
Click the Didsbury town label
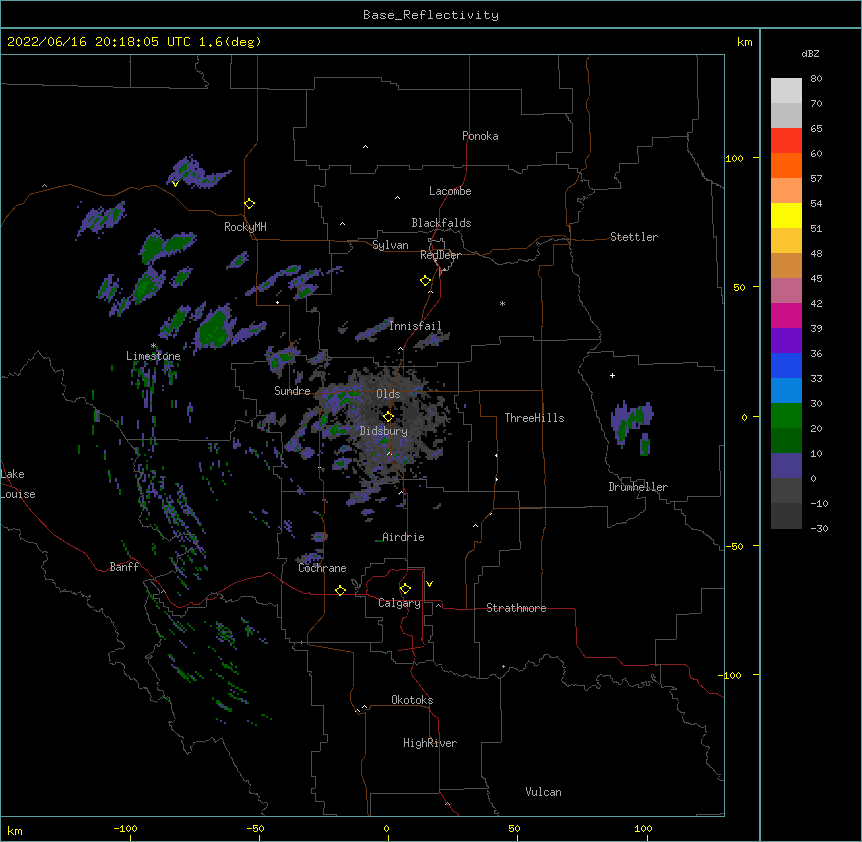(384, 431)
